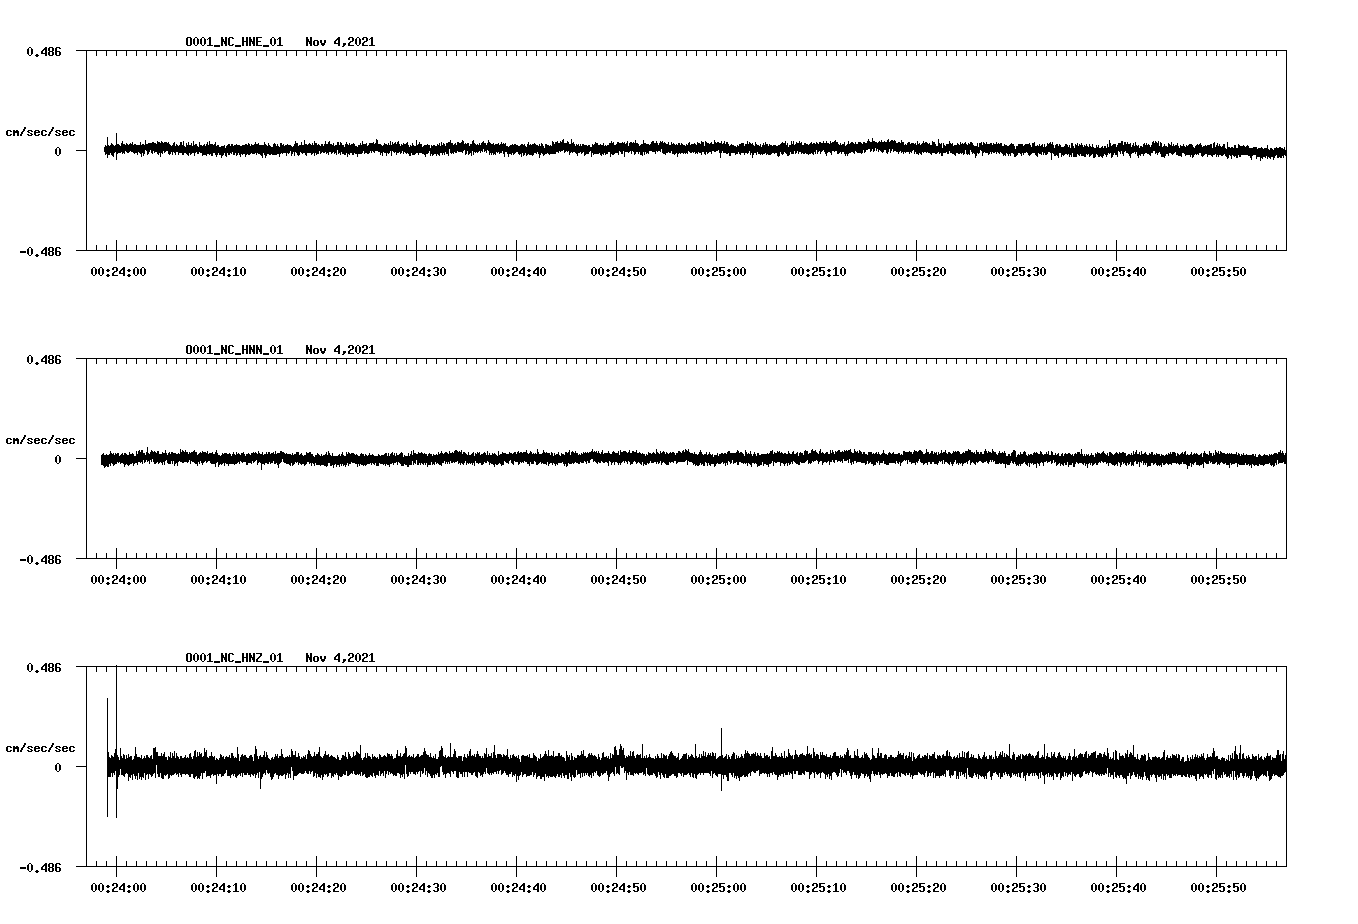
Task: Click the 0.486 upper limit on HNN axis
Action: coord(44,359)
